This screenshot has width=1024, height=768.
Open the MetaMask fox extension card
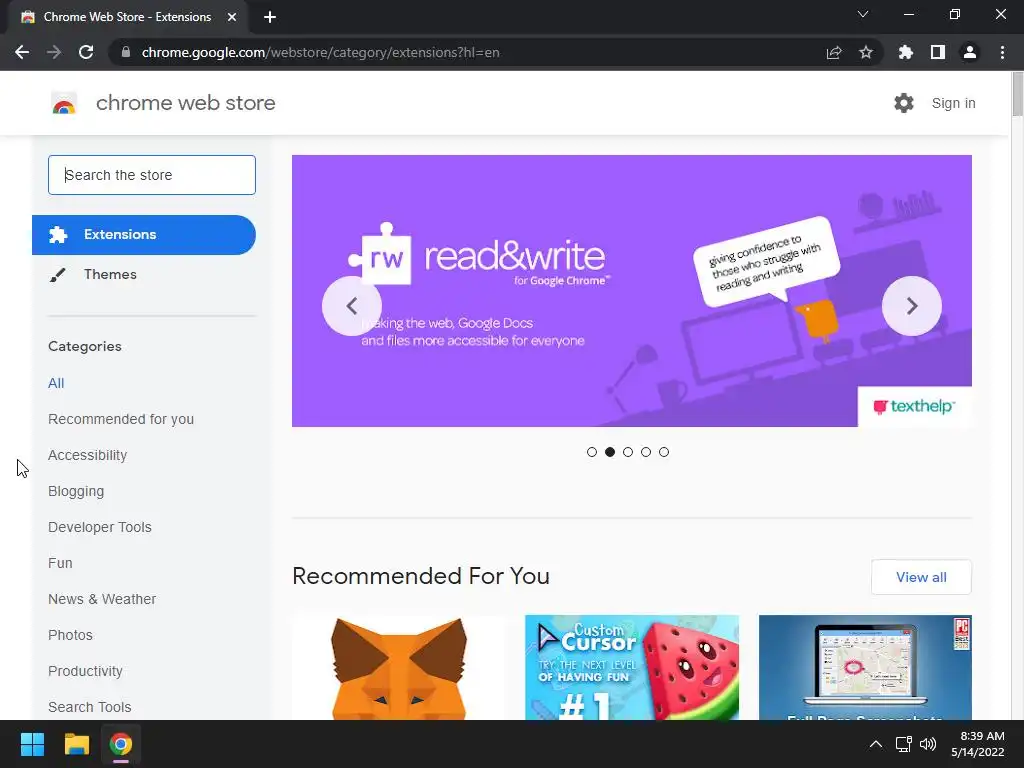pyautogui.click(x=399, y=667)
